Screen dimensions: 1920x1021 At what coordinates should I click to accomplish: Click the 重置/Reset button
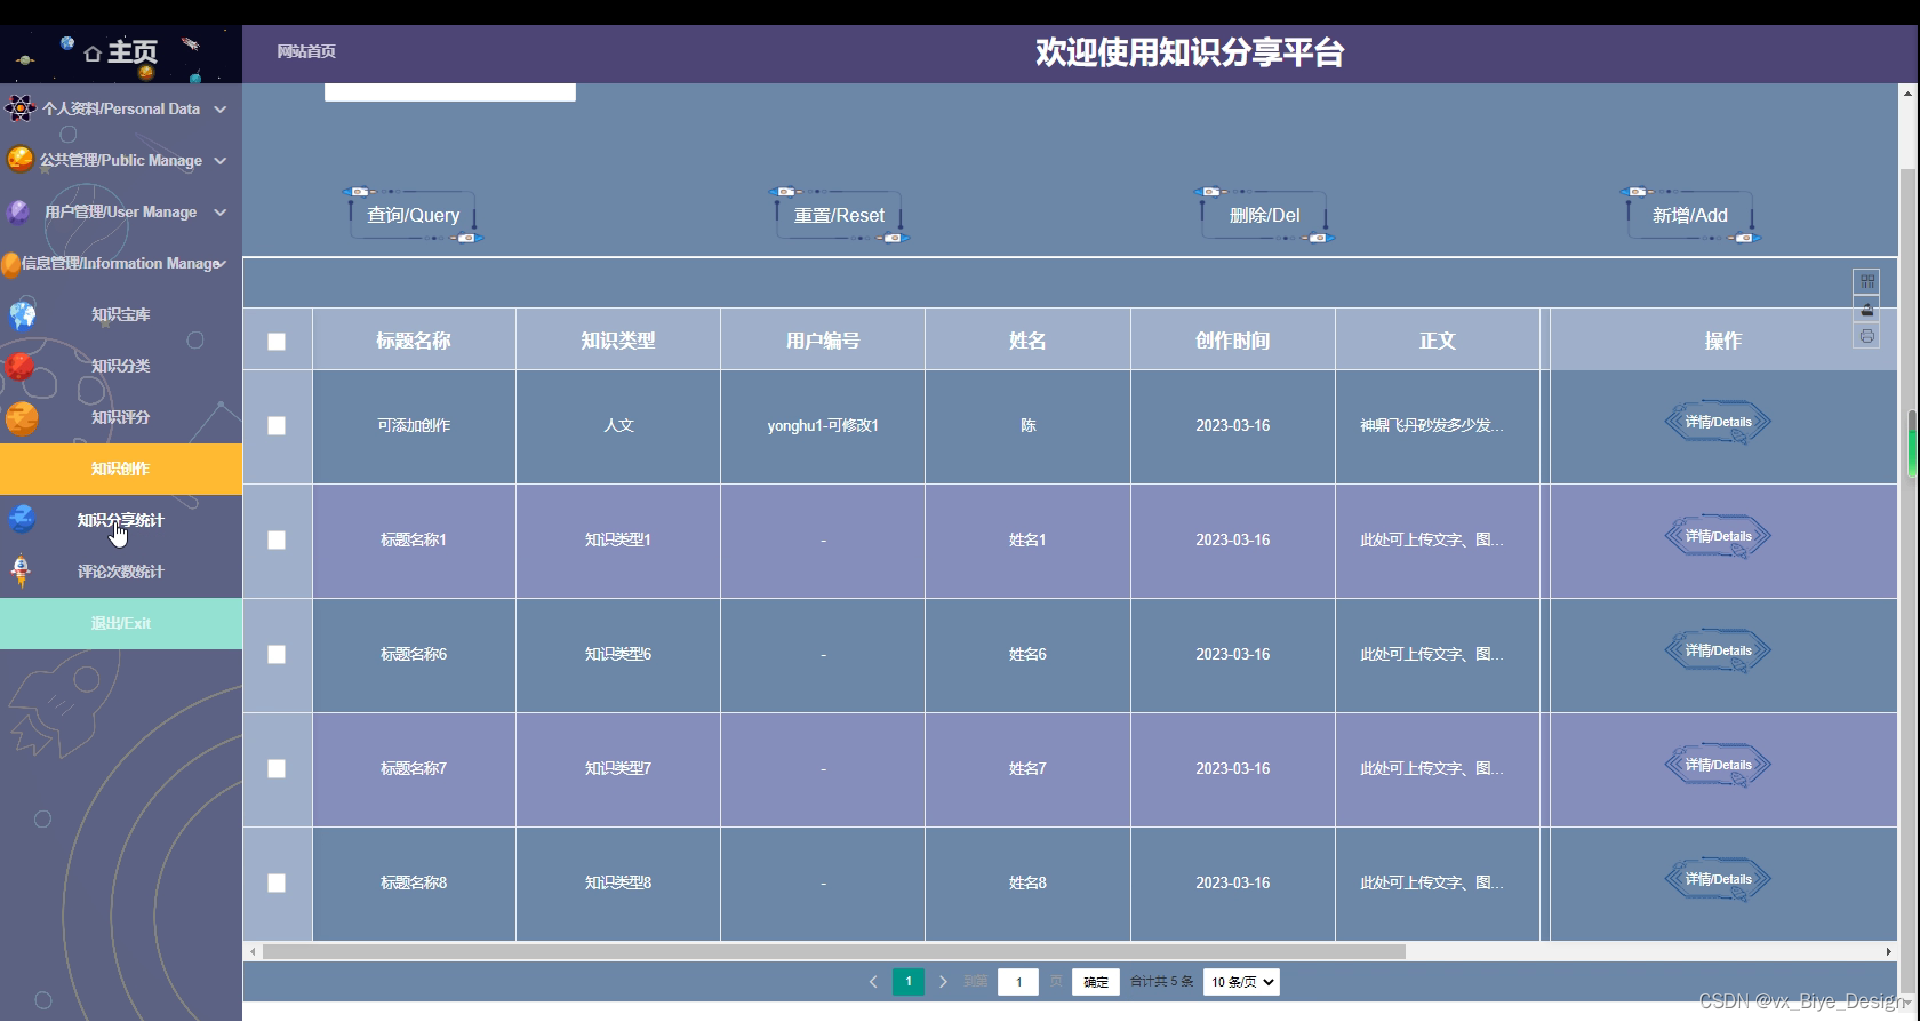click(839, 215)
